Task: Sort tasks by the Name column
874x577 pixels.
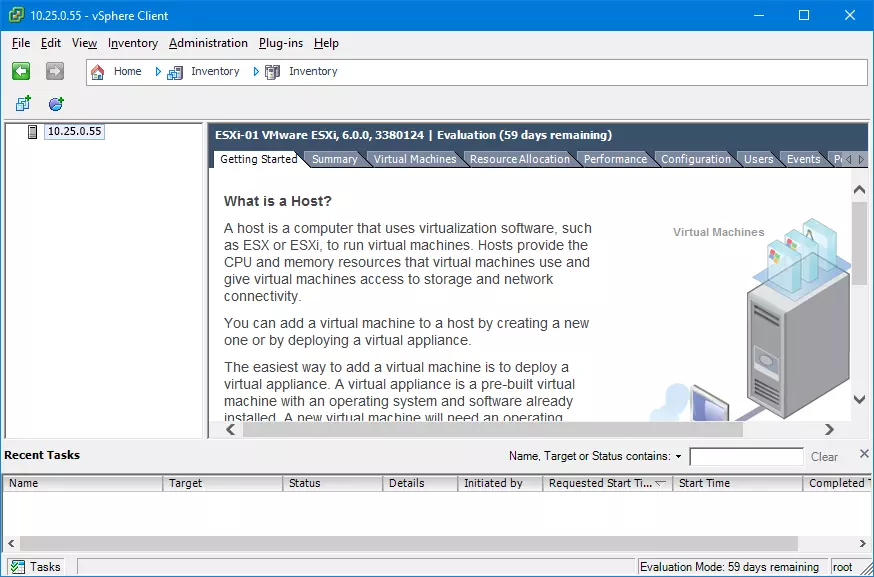Action: point(83,483)
